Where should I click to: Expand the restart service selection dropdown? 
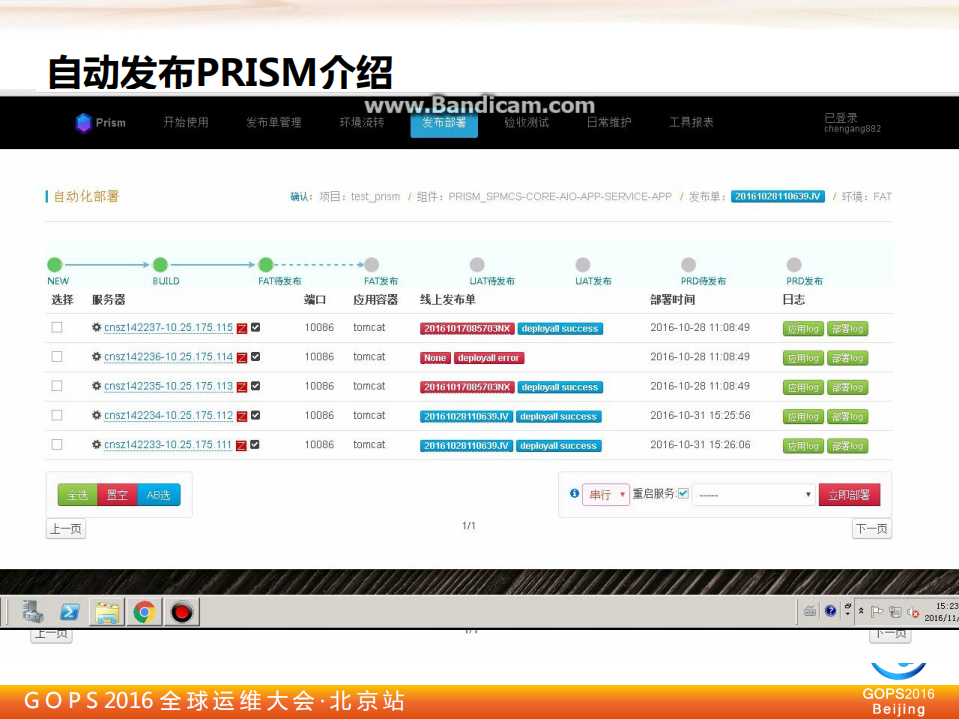click(x=755, y=492)
